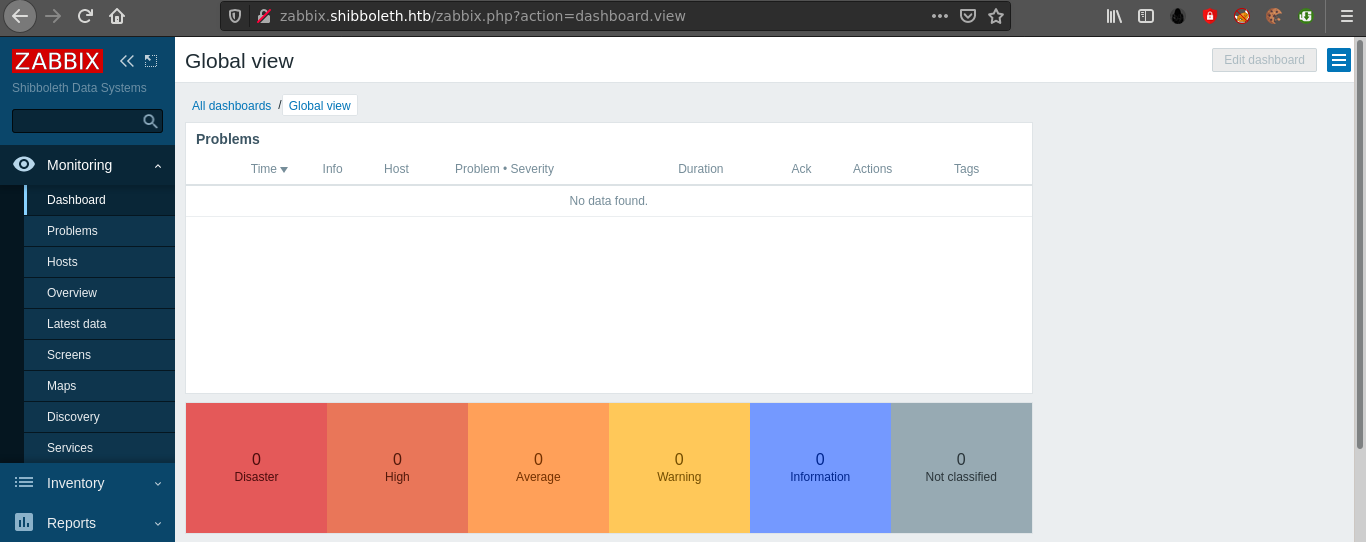Click the search magnifier icon in the sidebar

[150, 121]
